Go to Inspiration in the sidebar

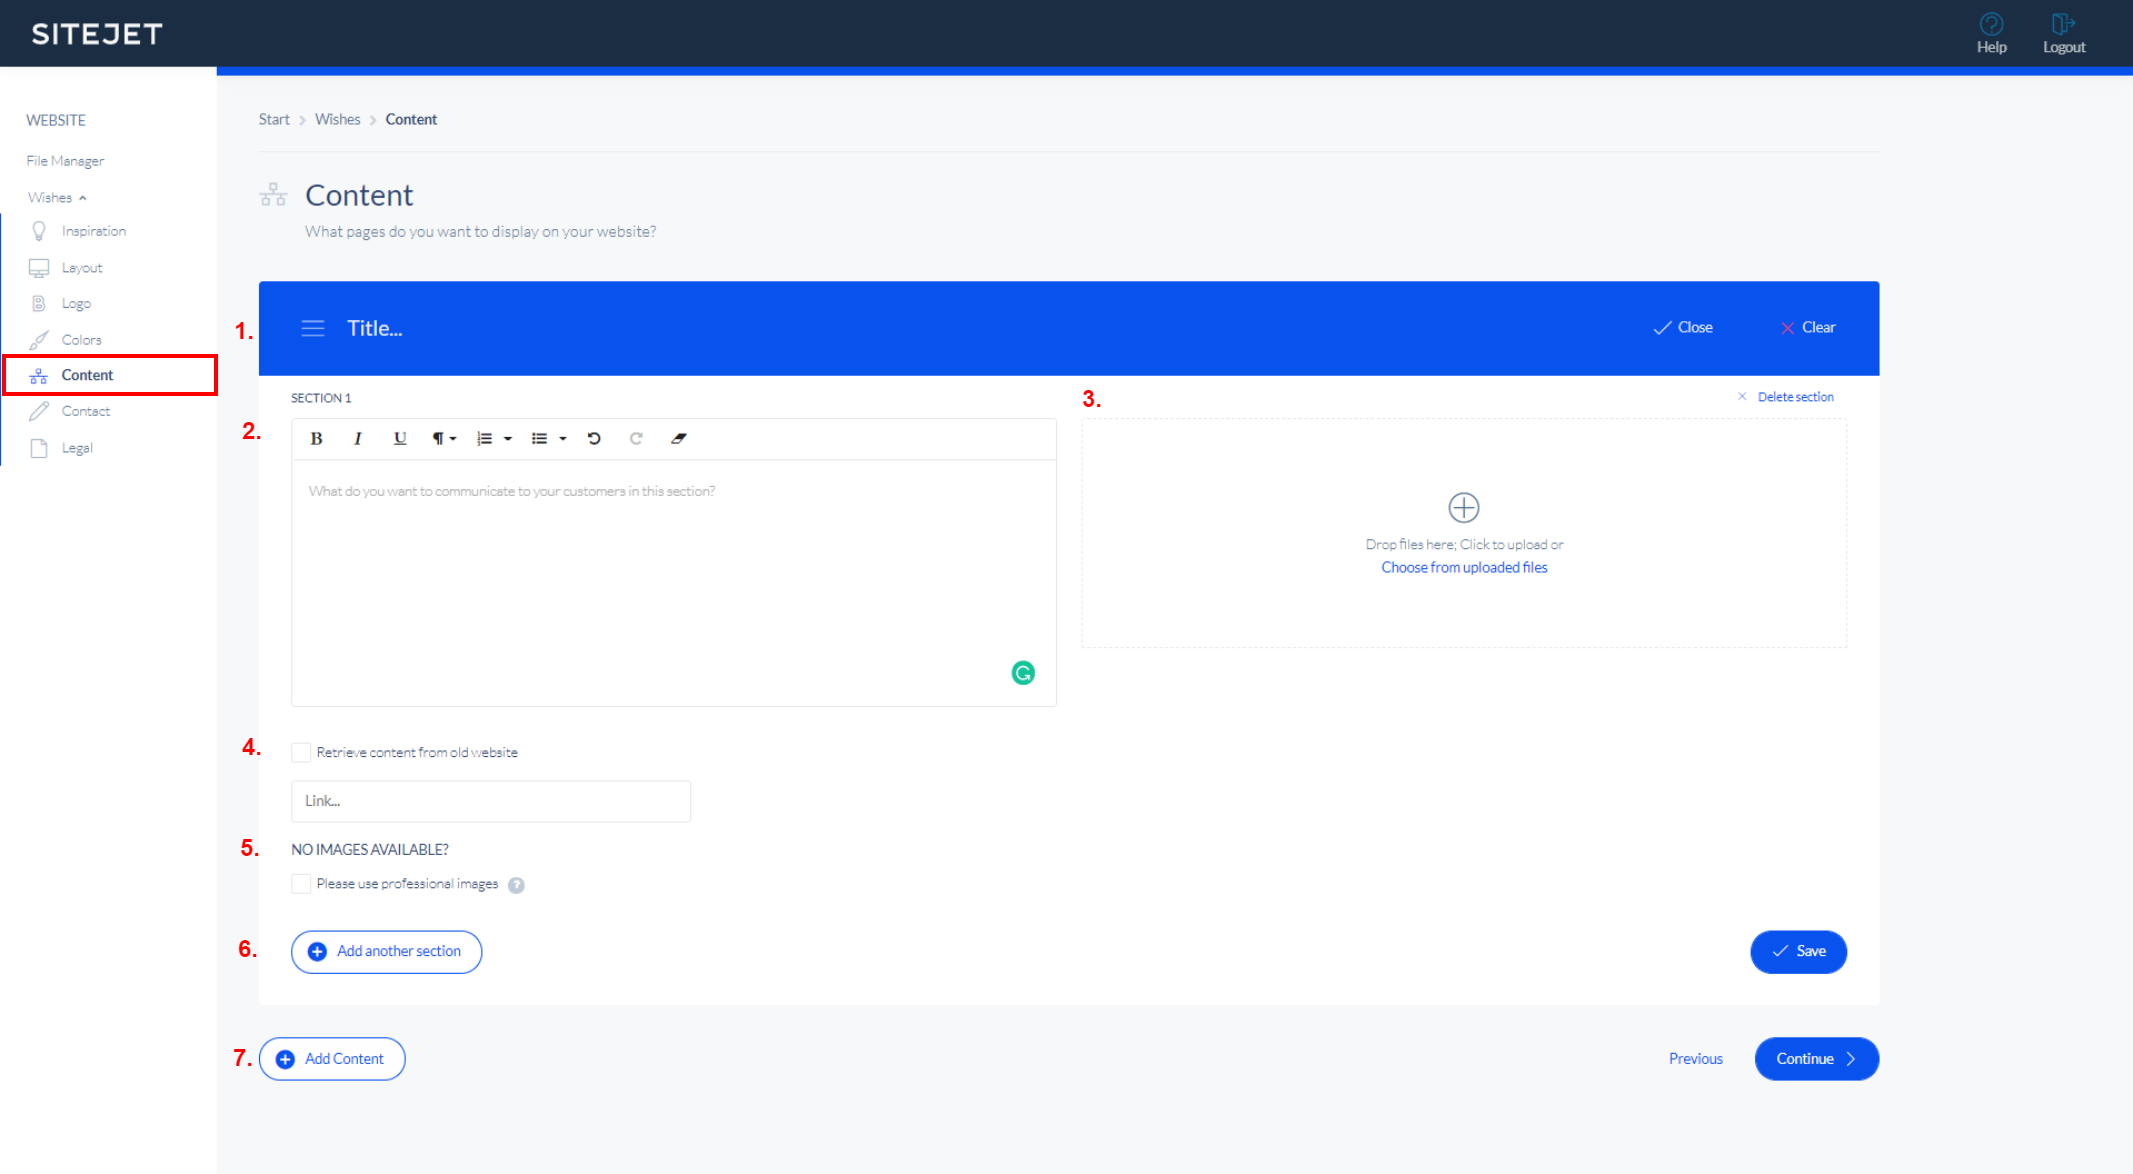coord(93,231)
